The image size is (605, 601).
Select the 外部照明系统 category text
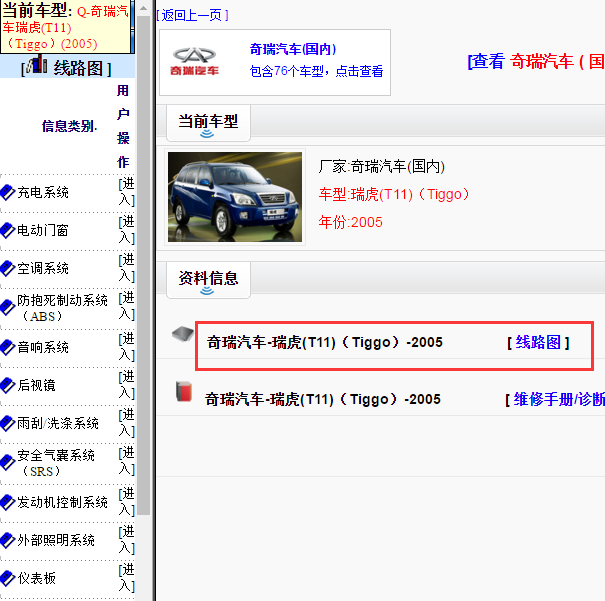click(56, 540)
